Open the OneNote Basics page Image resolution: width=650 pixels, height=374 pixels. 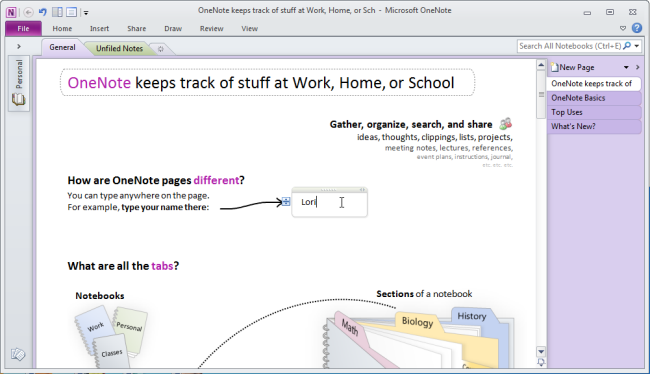pyautogui.click(x=594, y=98)
